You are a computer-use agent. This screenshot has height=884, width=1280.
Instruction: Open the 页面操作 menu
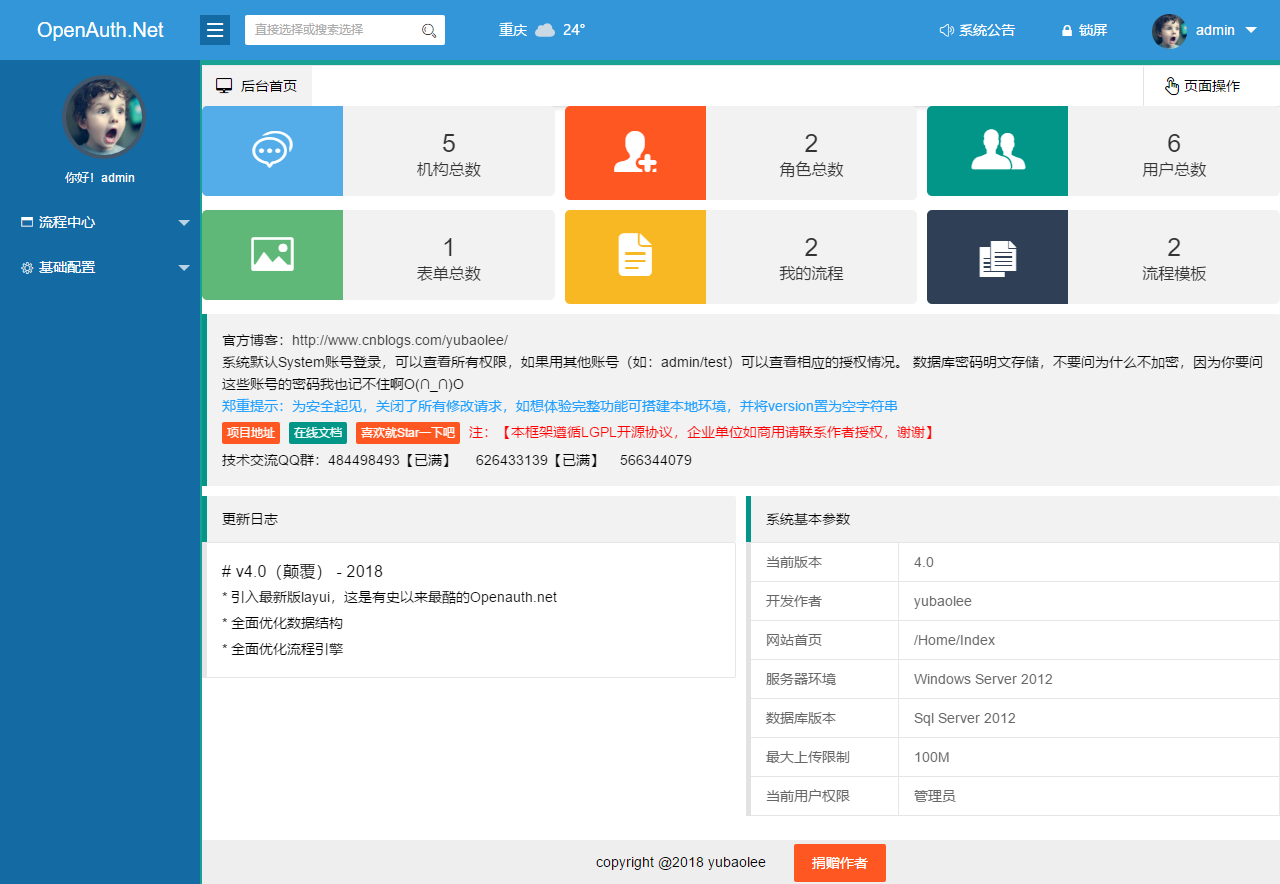tap(1211, 86)
